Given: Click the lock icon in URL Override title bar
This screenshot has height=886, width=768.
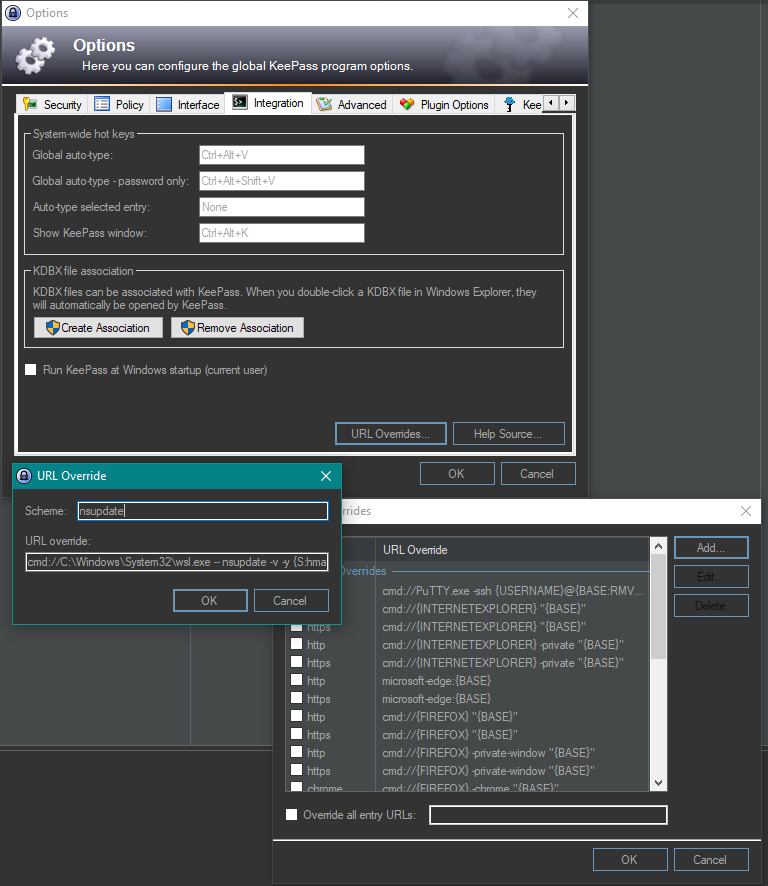Looking at the screenshot, I should [24, 476].
